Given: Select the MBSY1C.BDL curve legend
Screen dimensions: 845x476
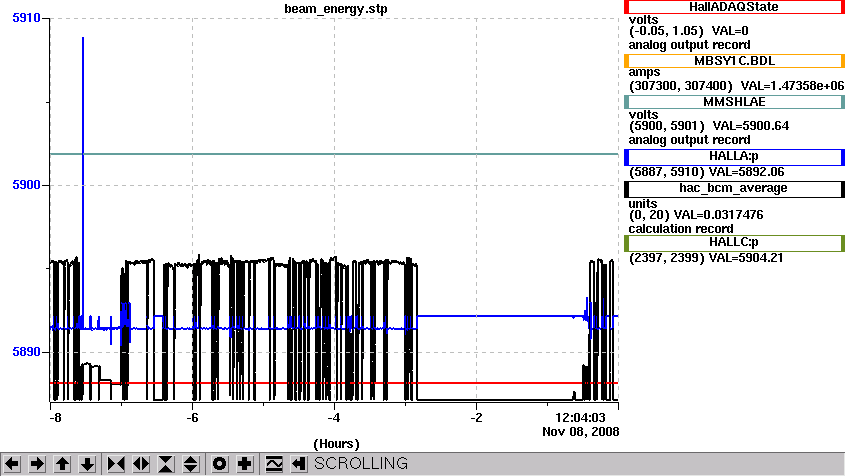Looking at the screenshot, I should pos(734,61).
